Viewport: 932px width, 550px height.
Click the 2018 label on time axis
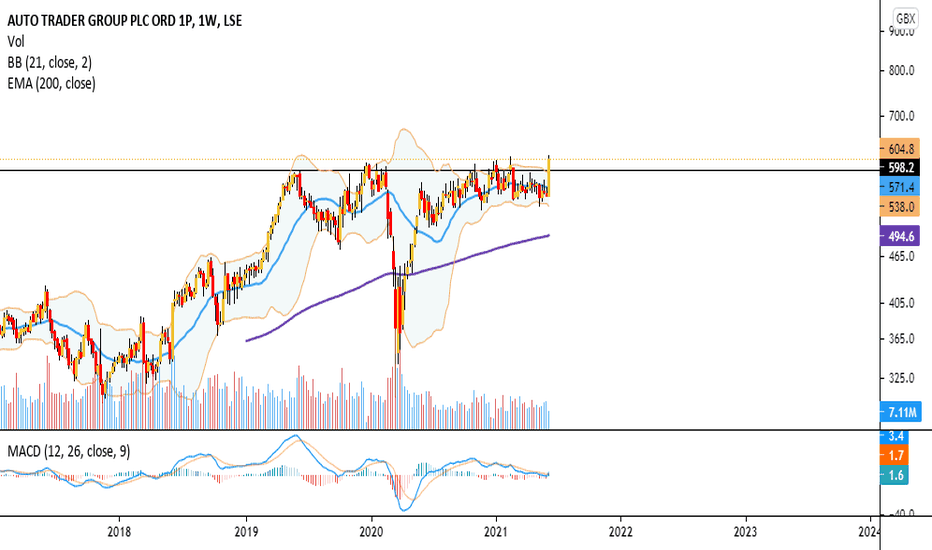point(119,532)
